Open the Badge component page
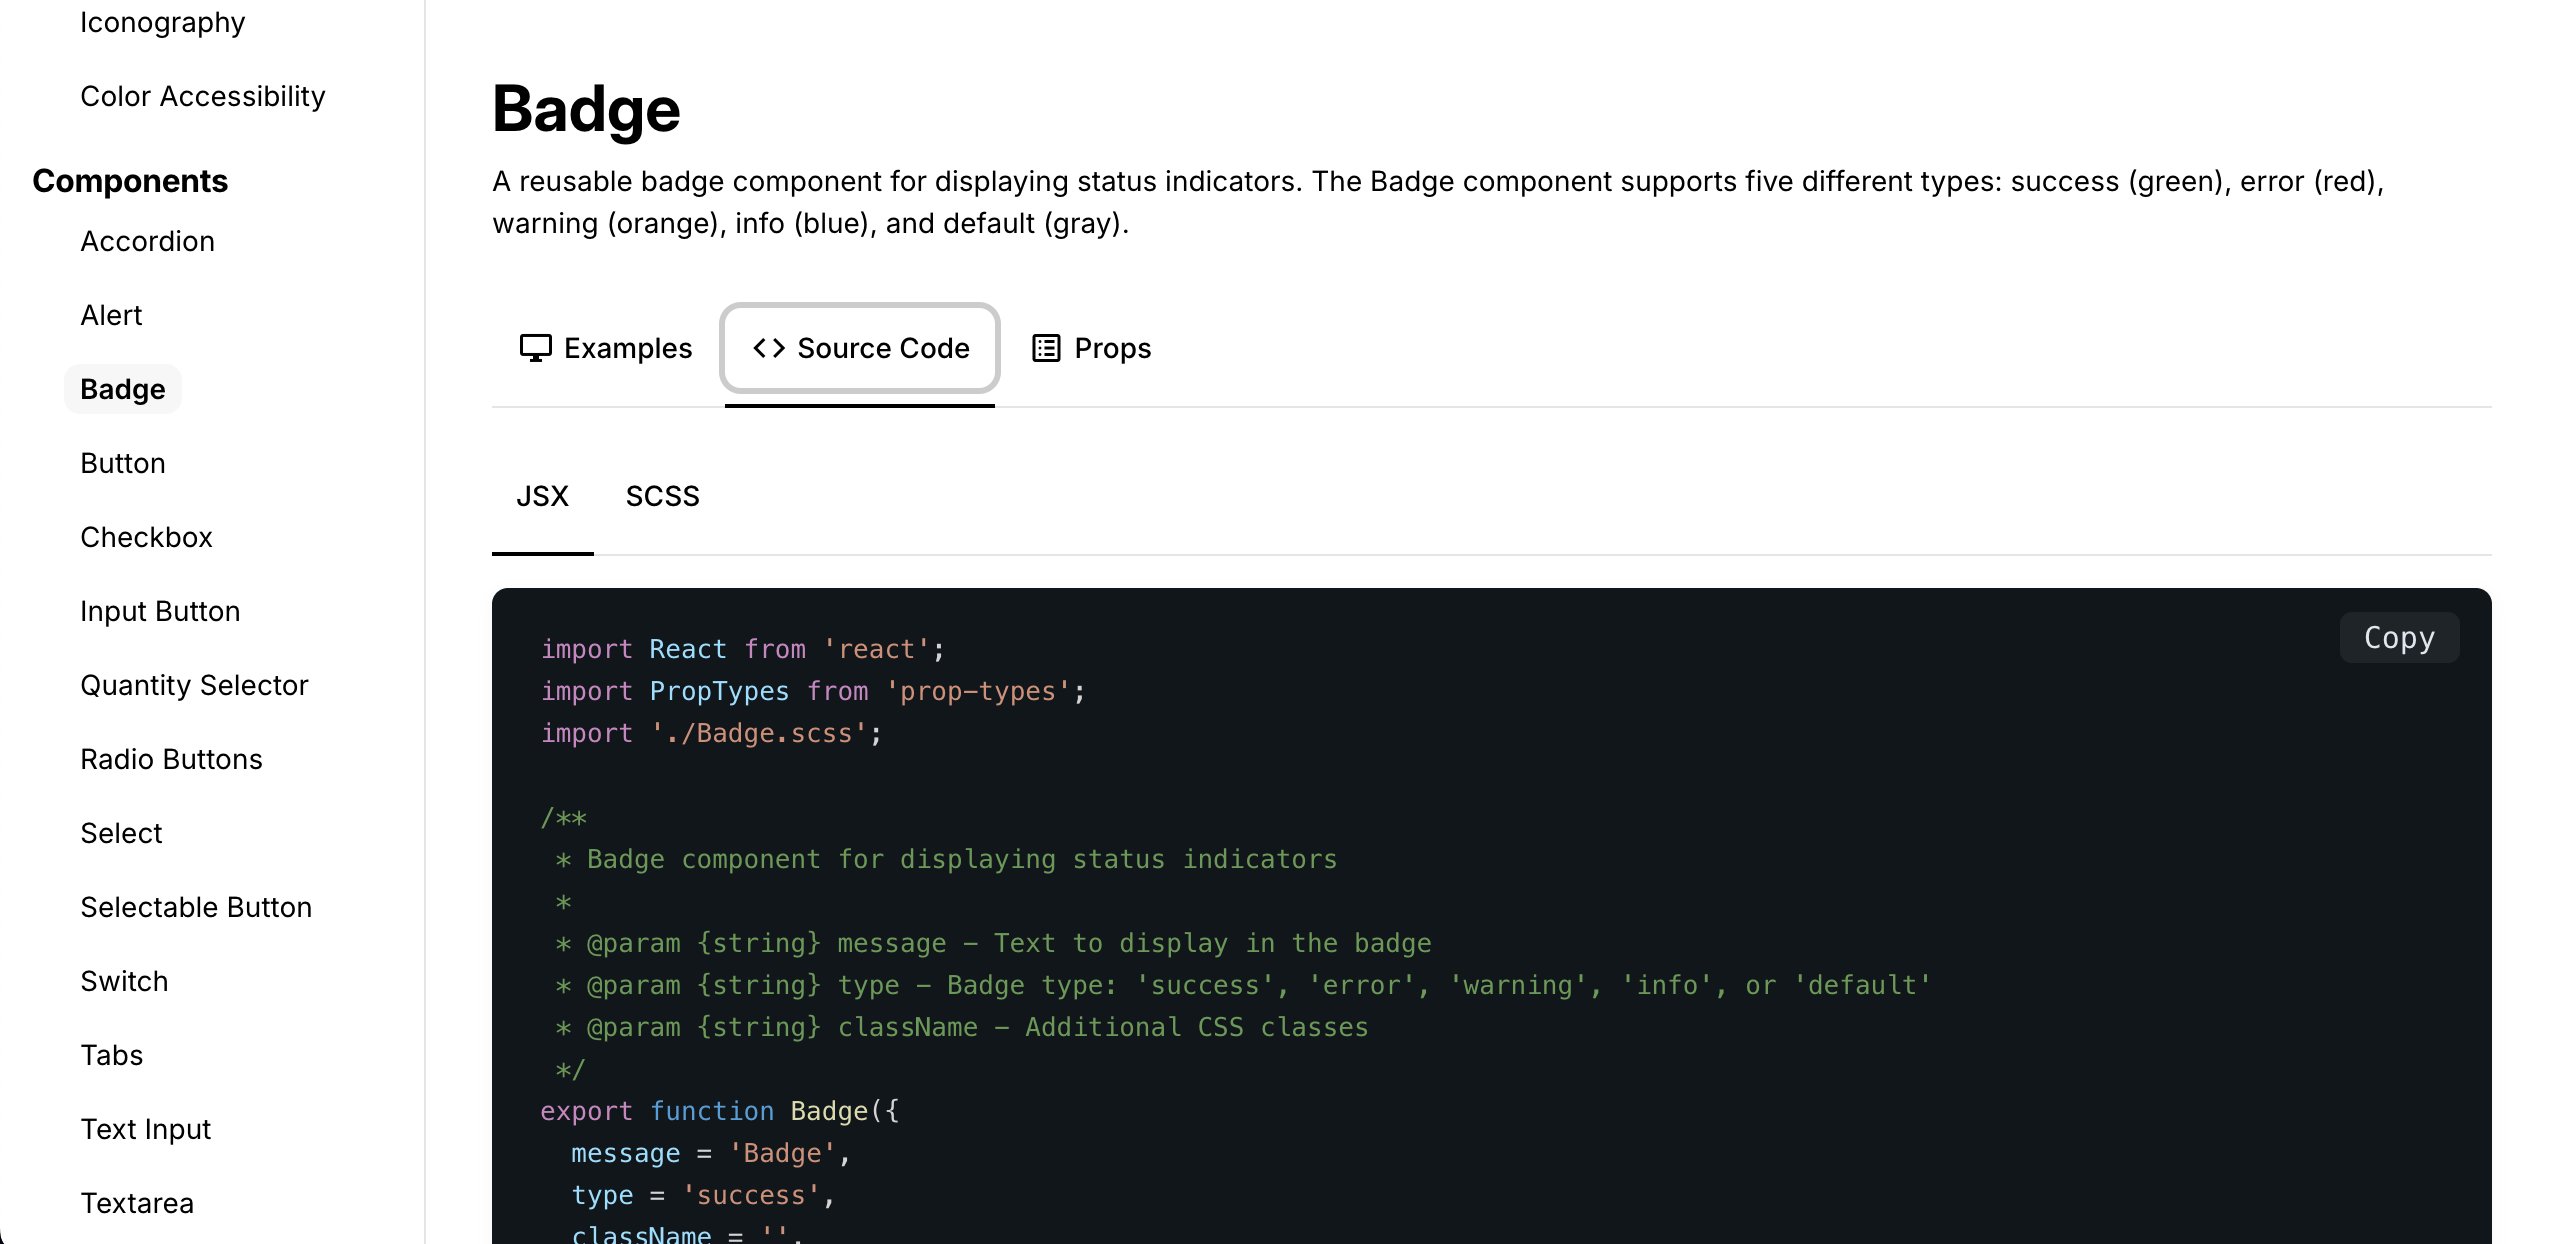This screenshot has height=1244, width=2556. point(122,388)
